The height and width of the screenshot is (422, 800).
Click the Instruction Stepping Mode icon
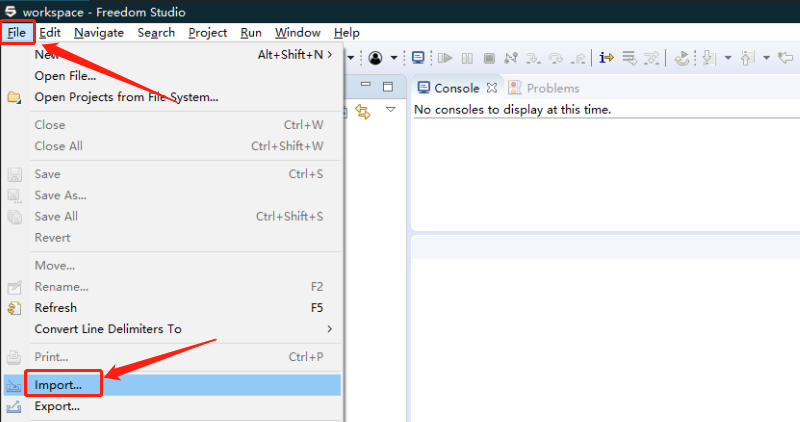[606, 58]
